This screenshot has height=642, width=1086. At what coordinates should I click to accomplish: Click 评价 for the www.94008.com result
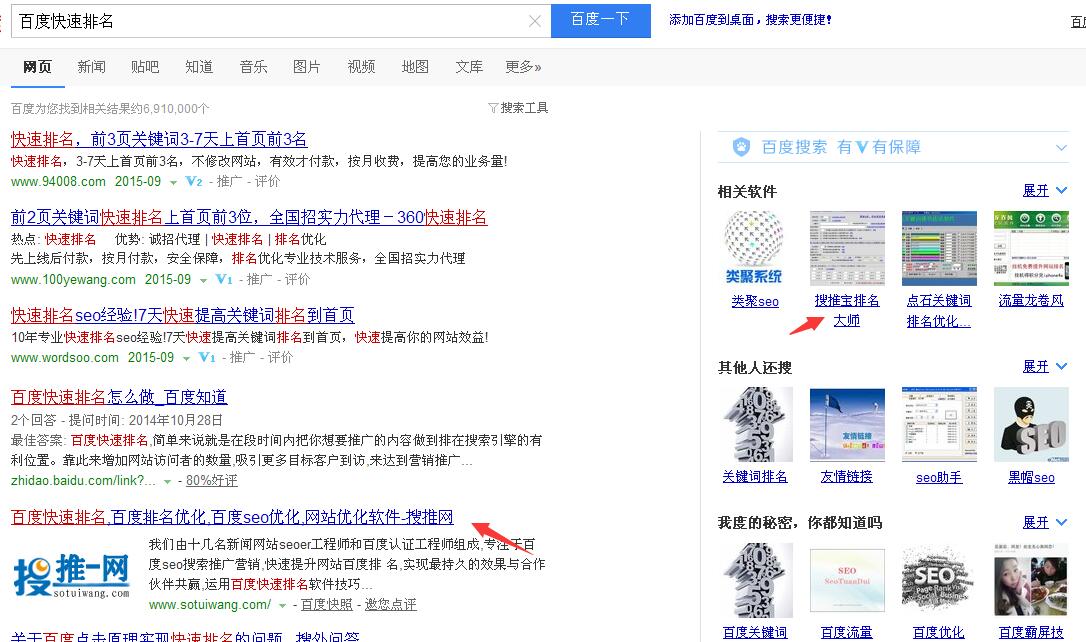(267, 181)
